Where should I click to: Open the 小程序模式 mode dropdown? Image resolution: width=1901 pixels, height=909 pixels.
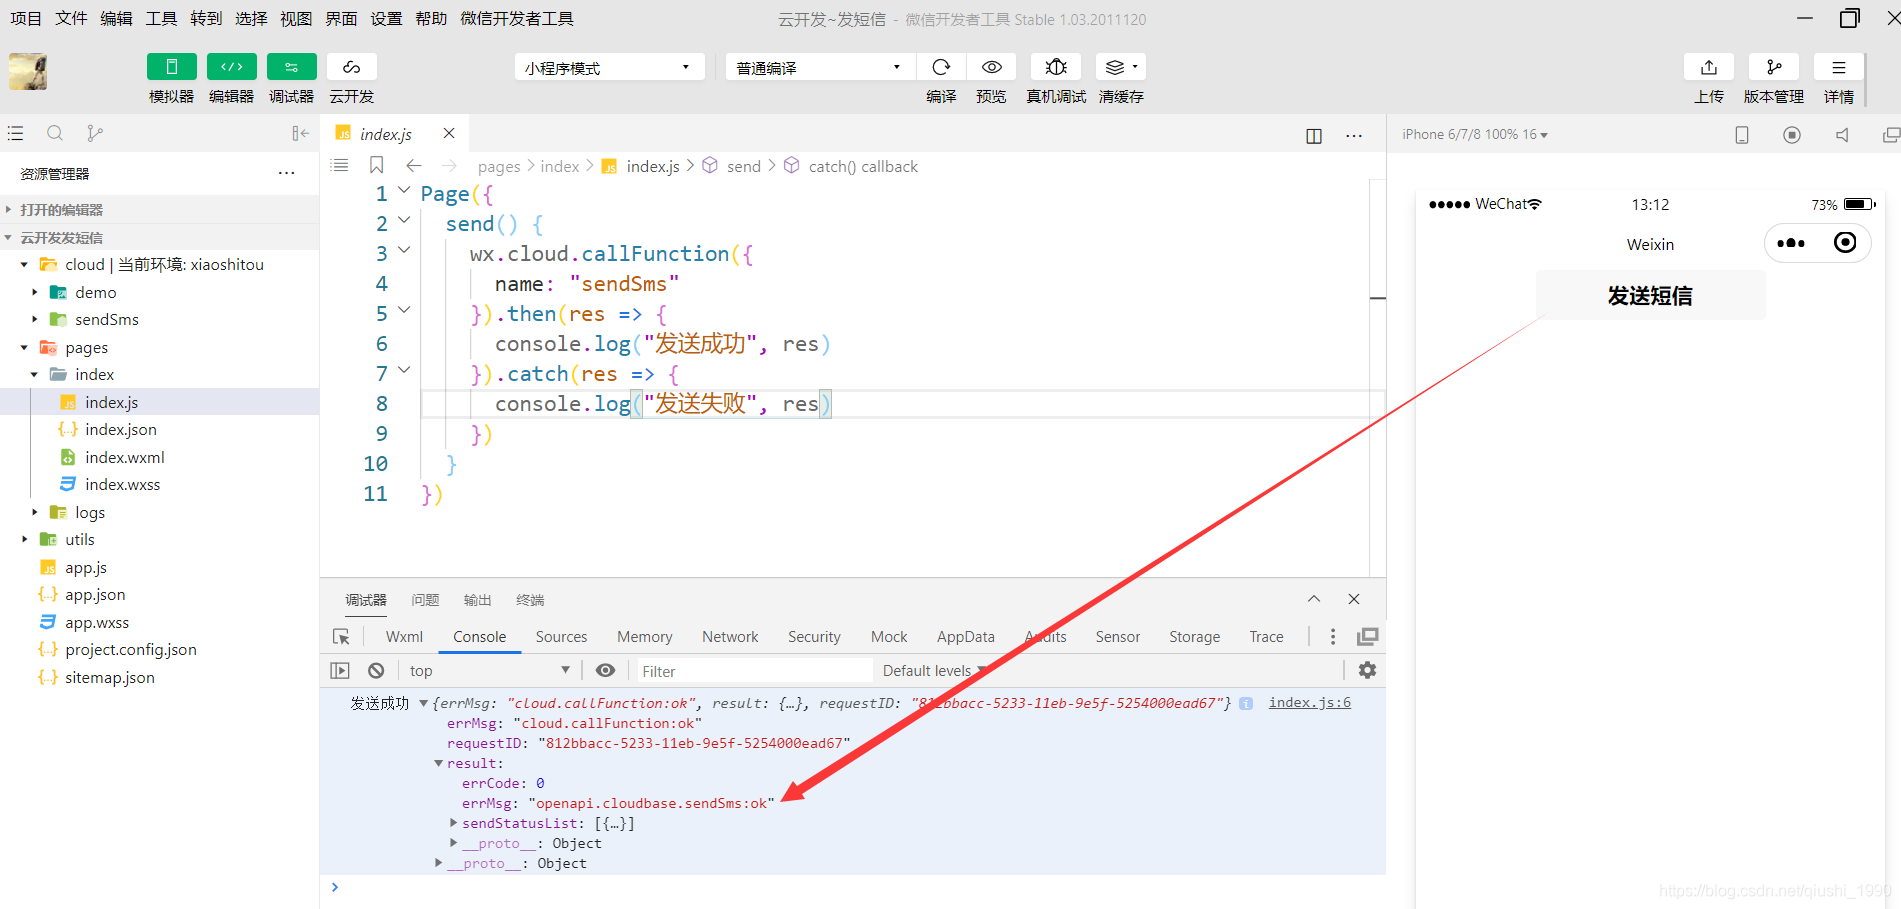point(610,67)
